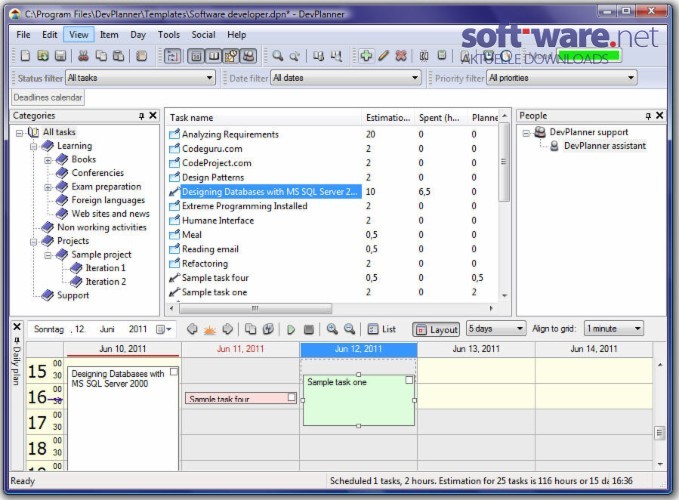
Task: Open the date picker calendar dropdown
Action: (x=164, y=329)
